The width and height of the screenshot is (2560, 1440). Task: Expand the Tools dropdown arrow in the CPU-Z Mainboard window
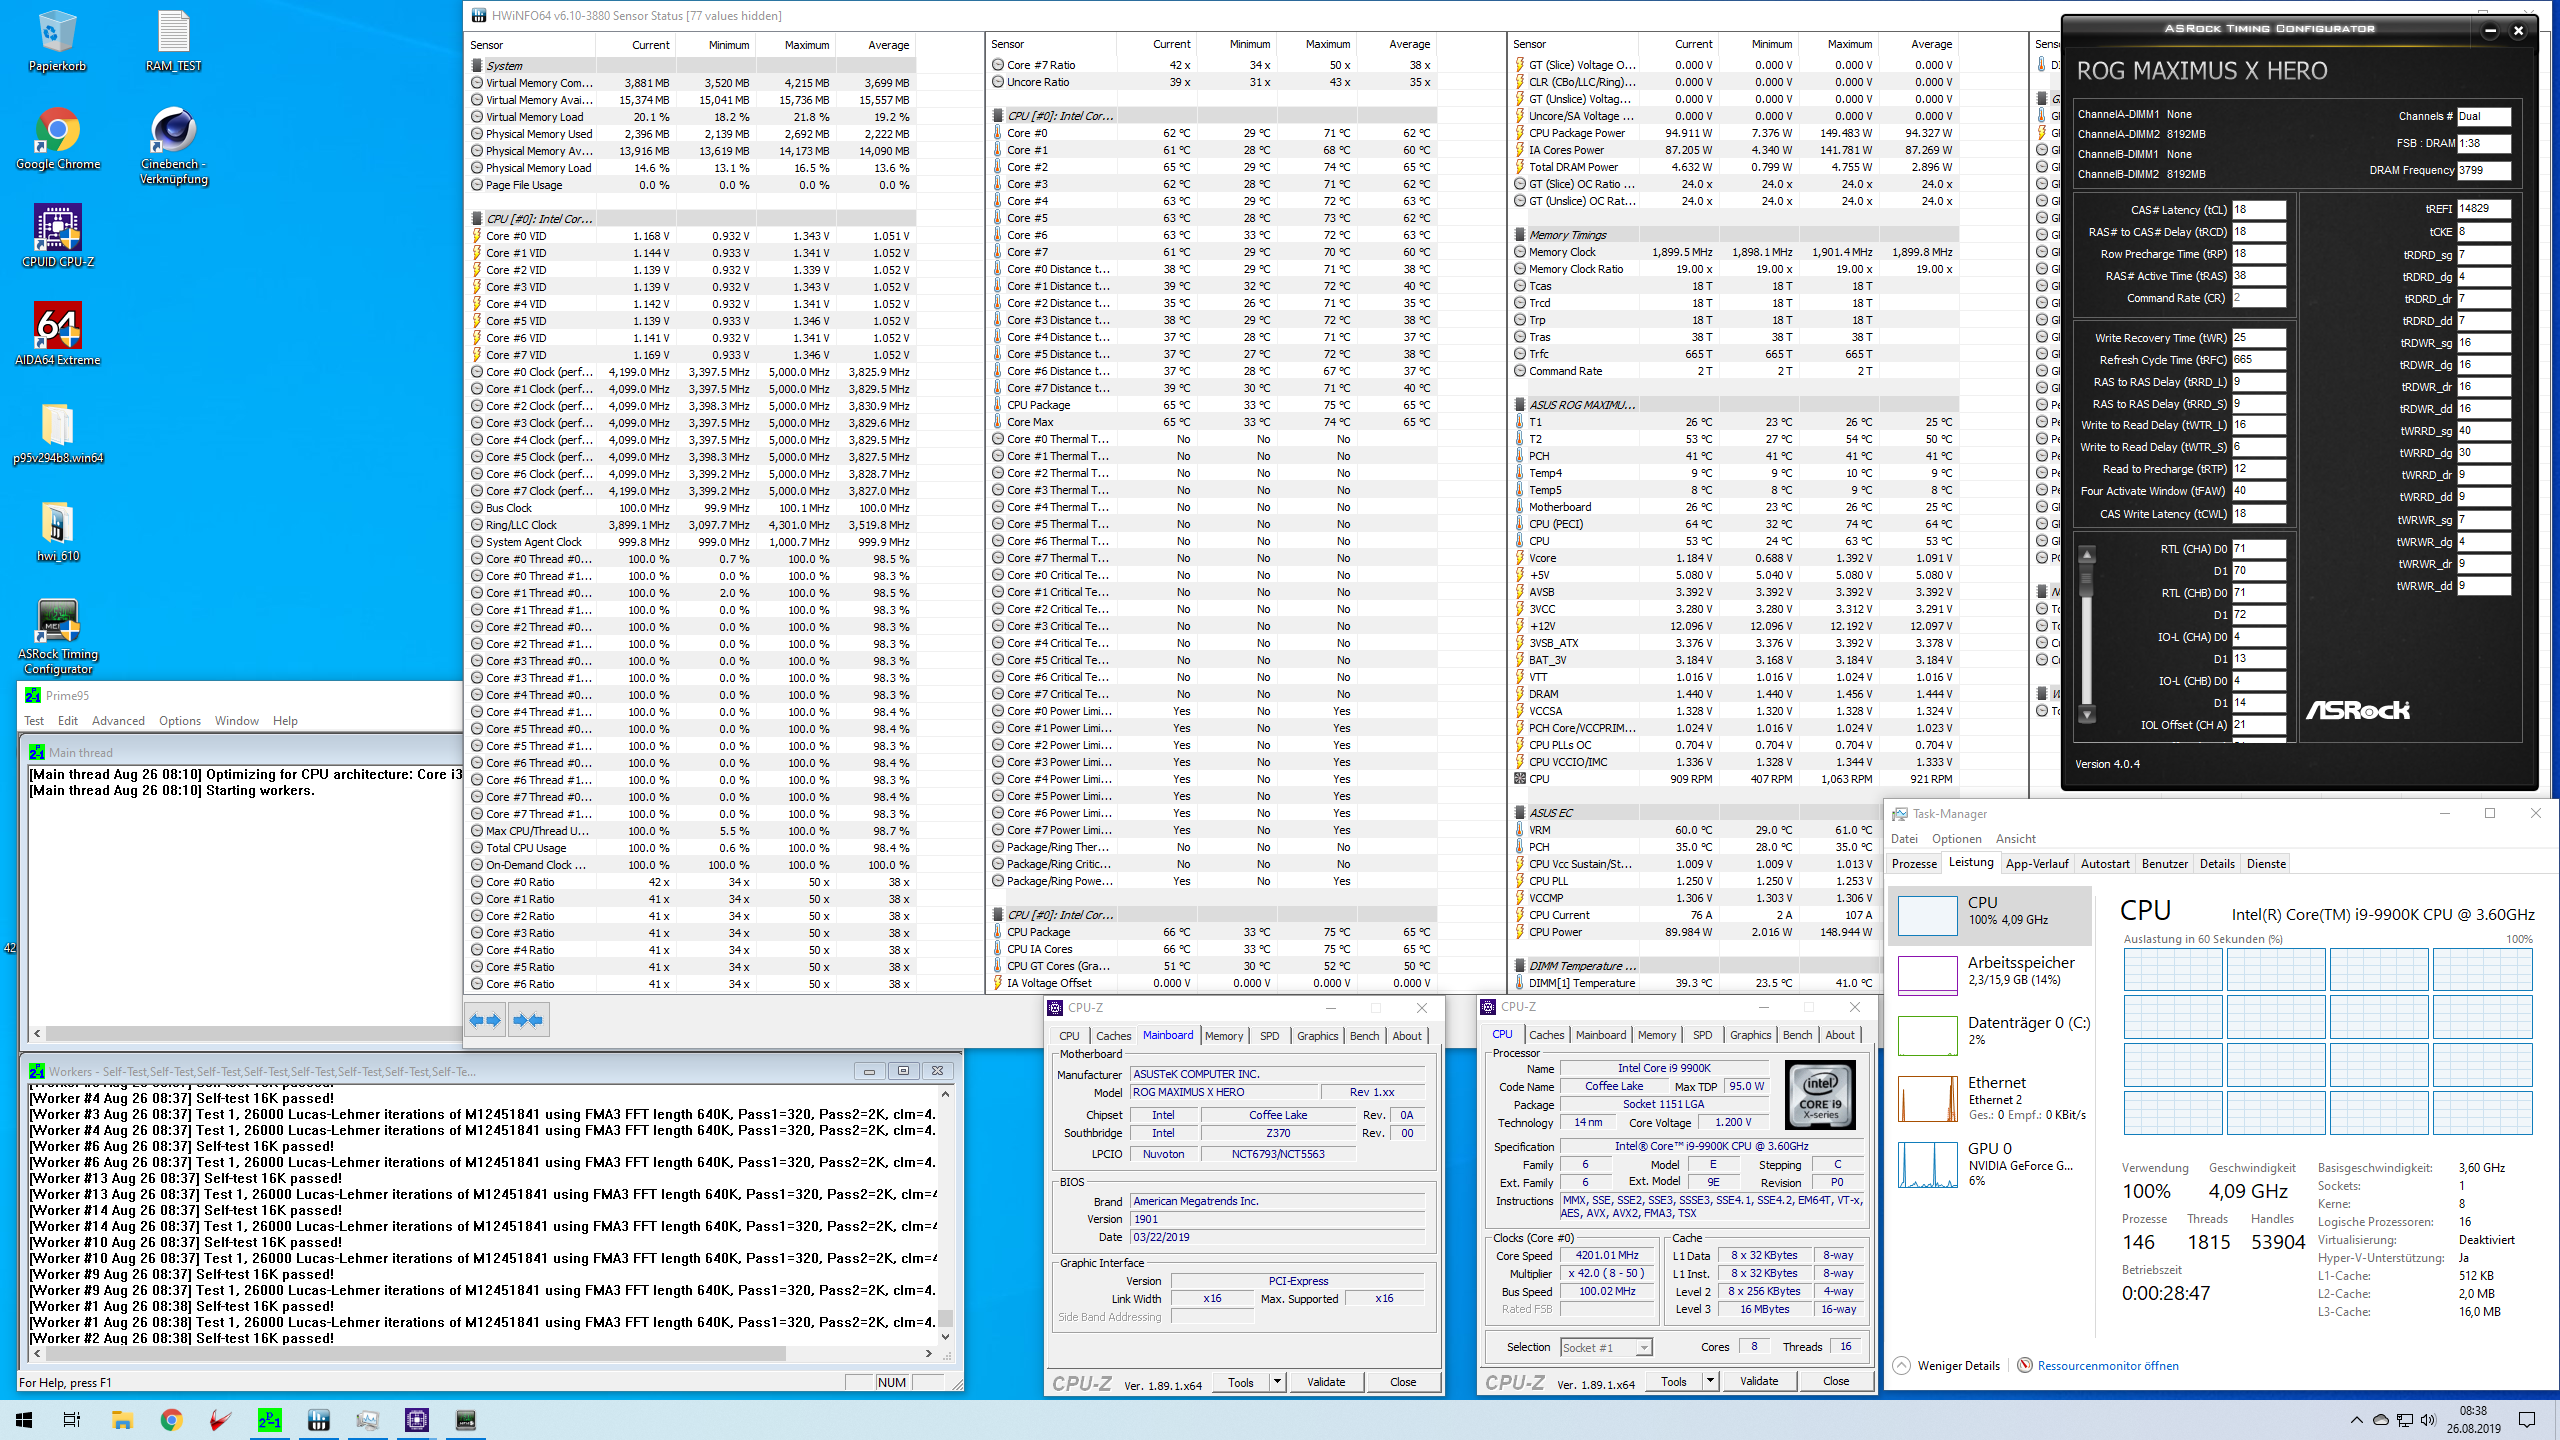click(1277, 1382)
